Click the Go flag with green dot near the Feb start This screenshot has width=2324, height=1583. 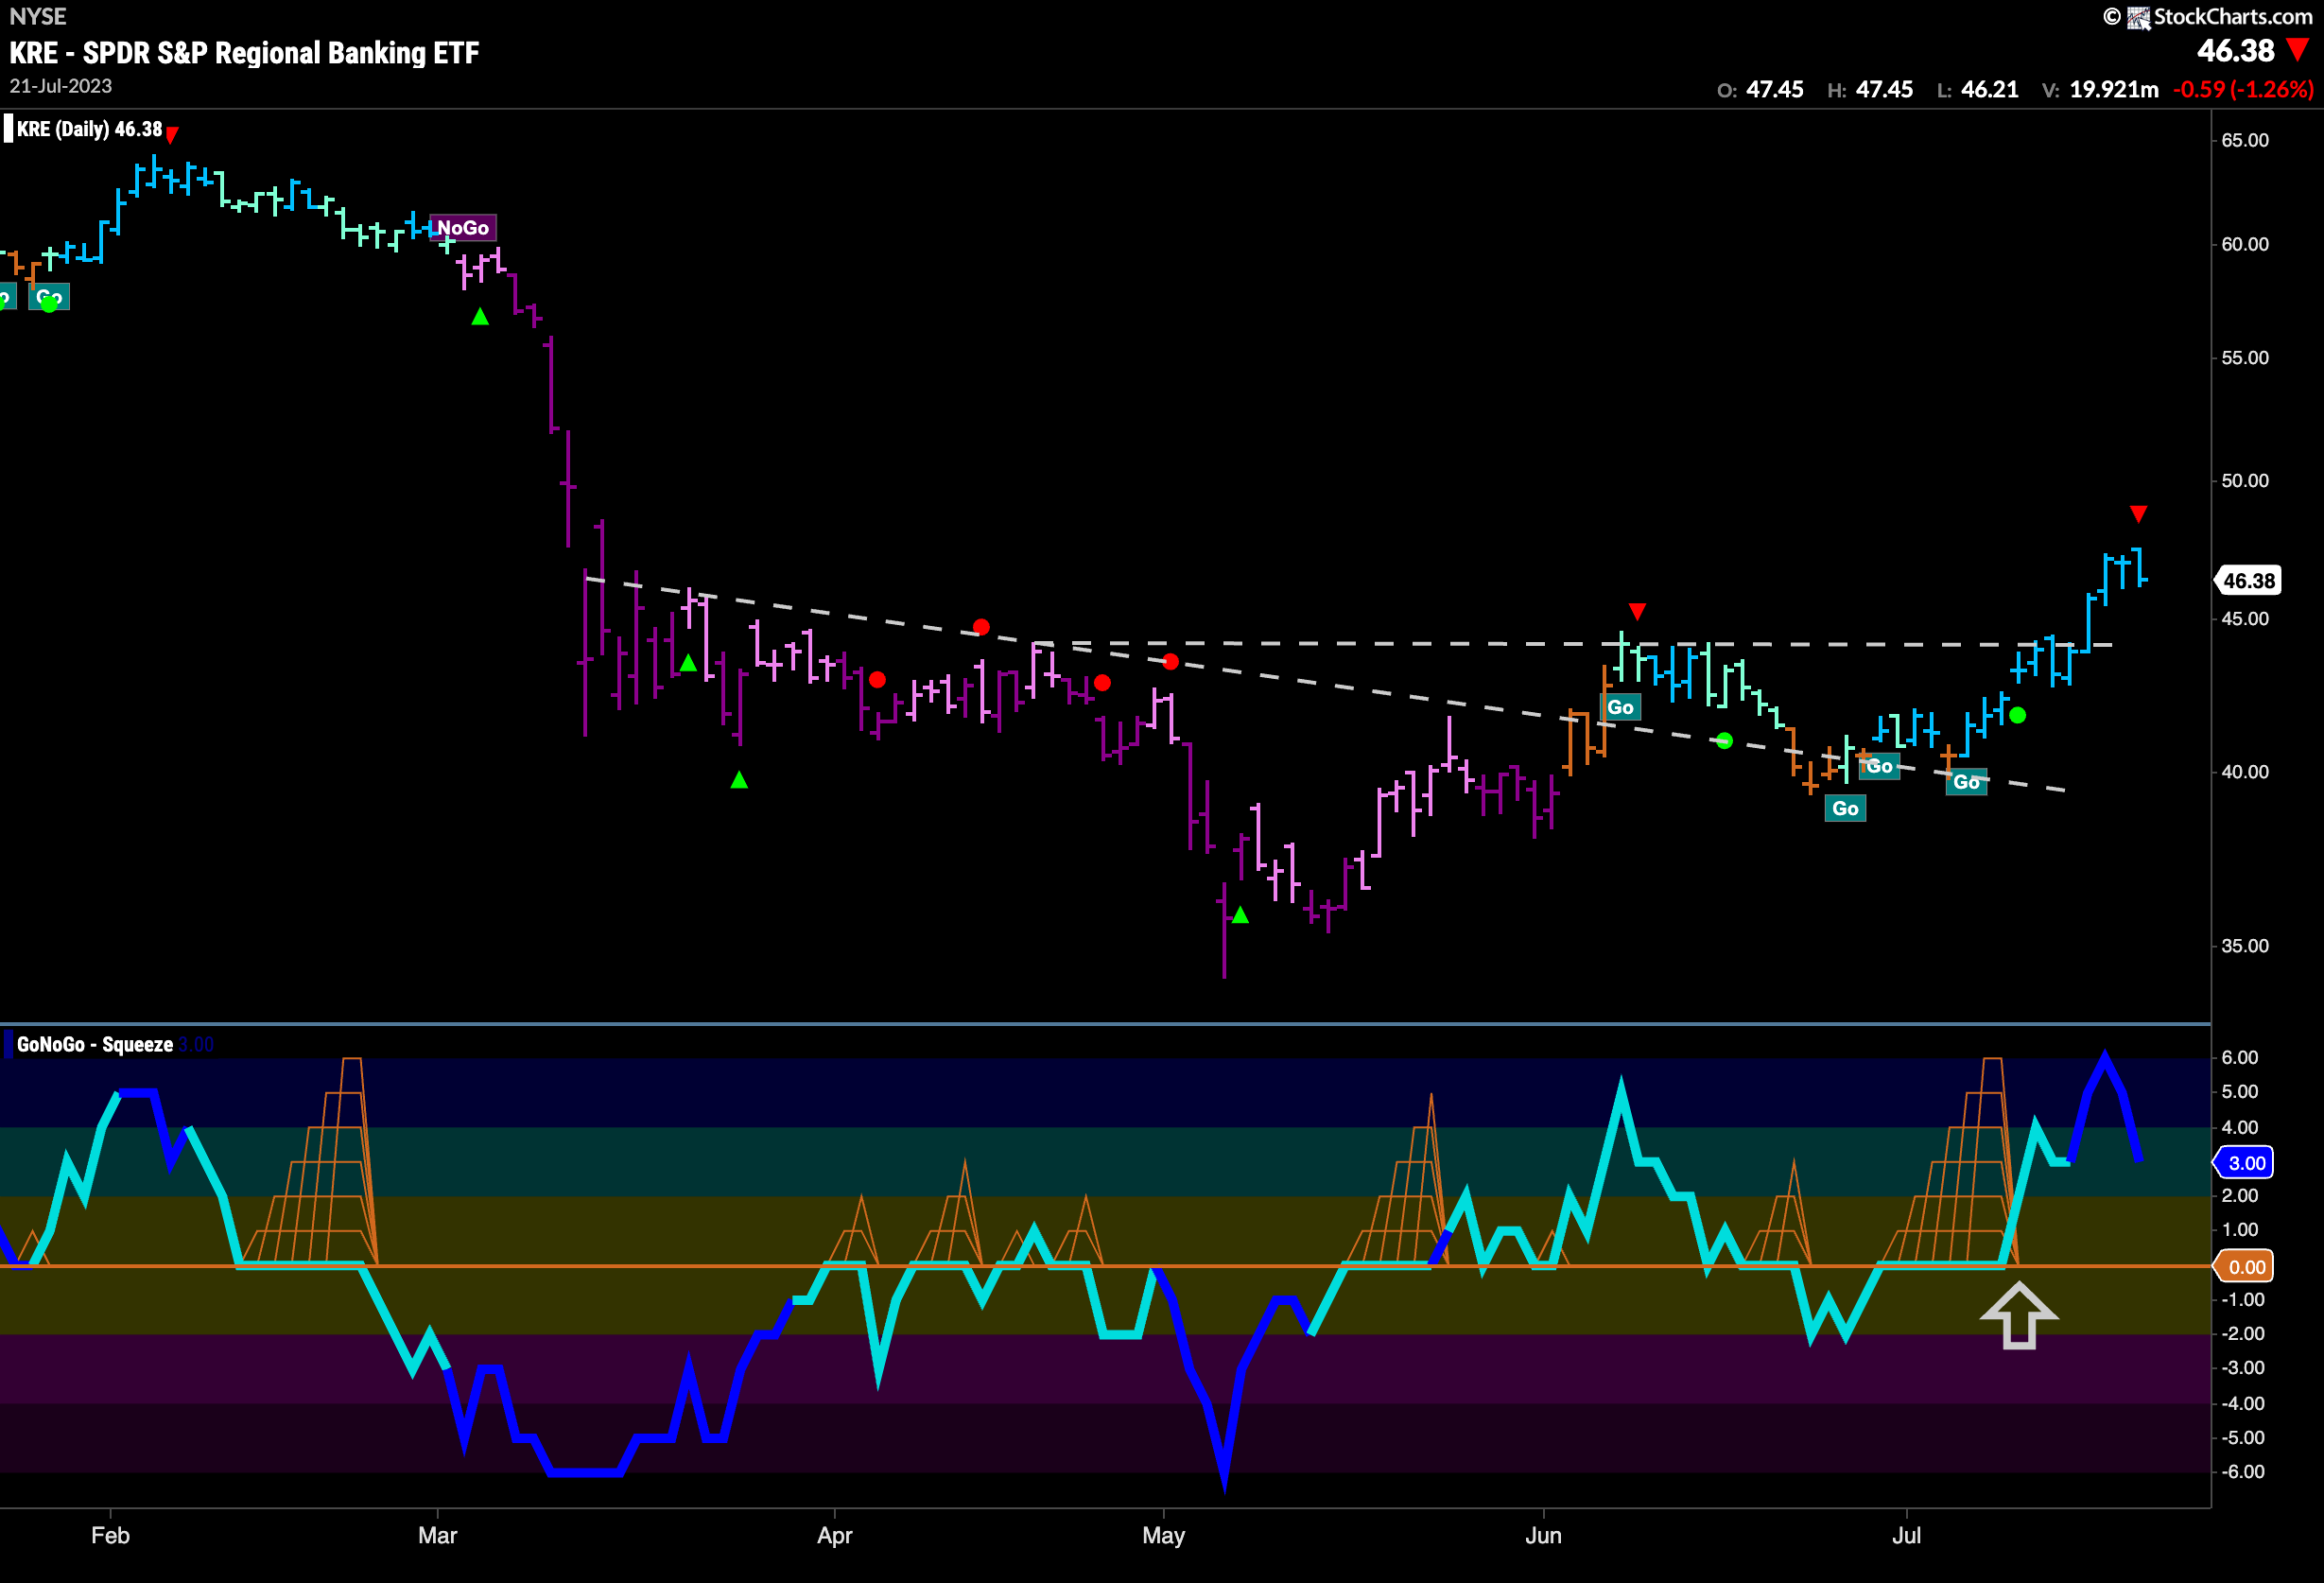[49, 298]
